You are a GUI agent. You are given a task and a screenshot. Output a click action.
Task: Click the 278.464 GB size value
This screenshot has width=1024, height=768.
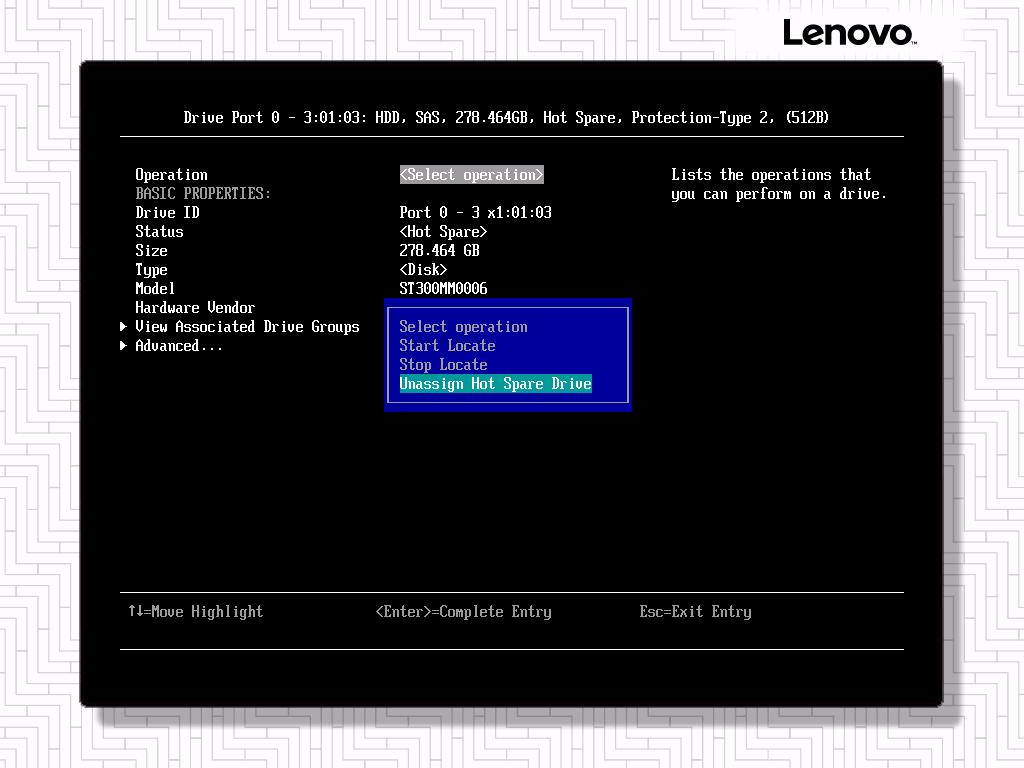click(x=439, y=251)
